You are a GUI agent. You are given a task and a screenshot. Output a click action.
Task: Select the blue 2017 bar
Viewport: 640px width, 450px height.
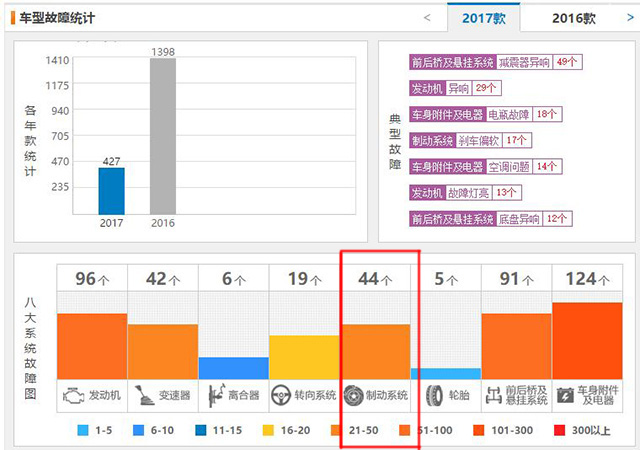click(x=111, y=191)
